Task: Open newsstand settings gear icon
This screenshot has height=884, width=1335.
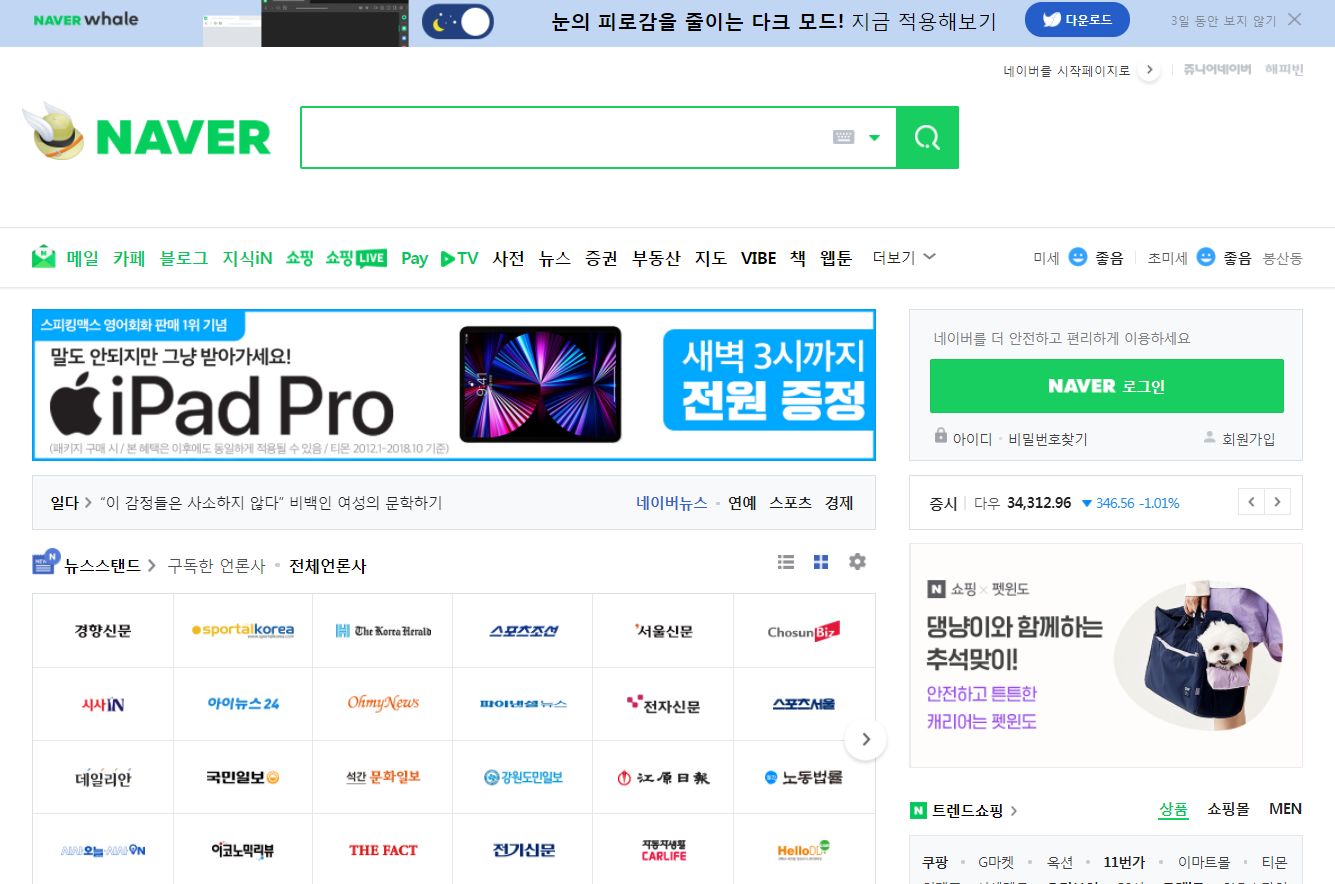Action: [857, 562]
